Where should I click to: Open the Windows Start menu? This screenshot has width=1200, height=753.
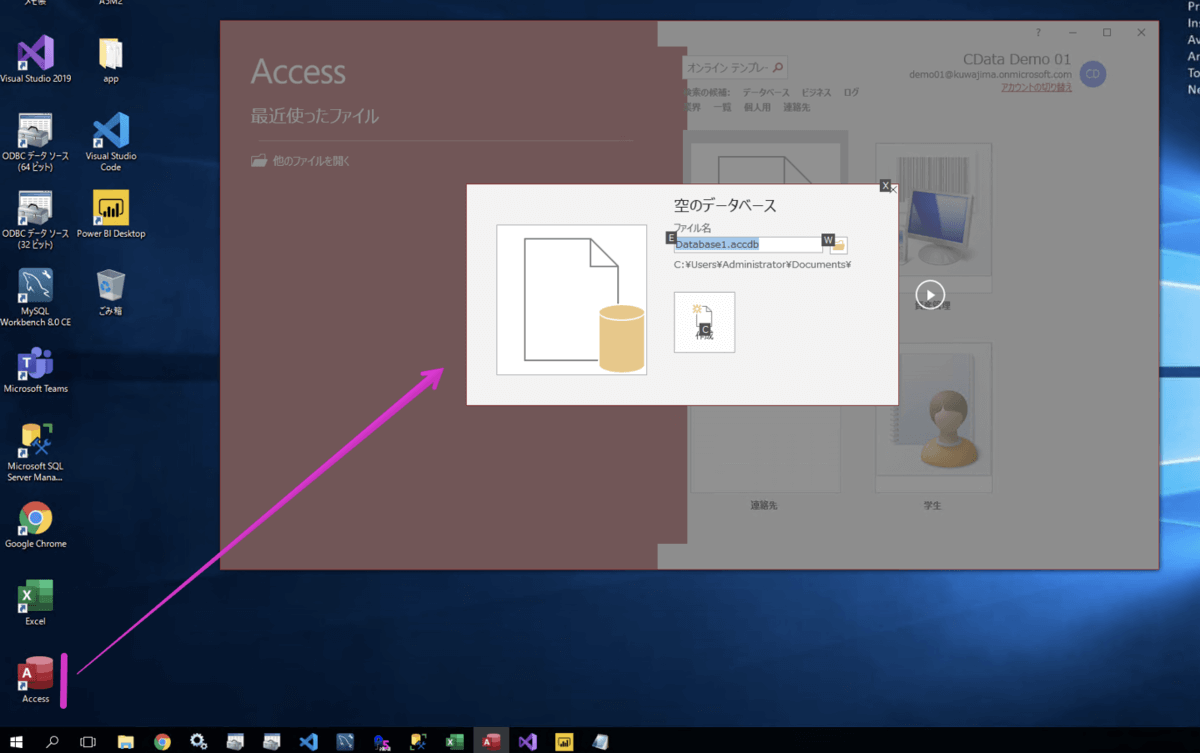[16, 742]
